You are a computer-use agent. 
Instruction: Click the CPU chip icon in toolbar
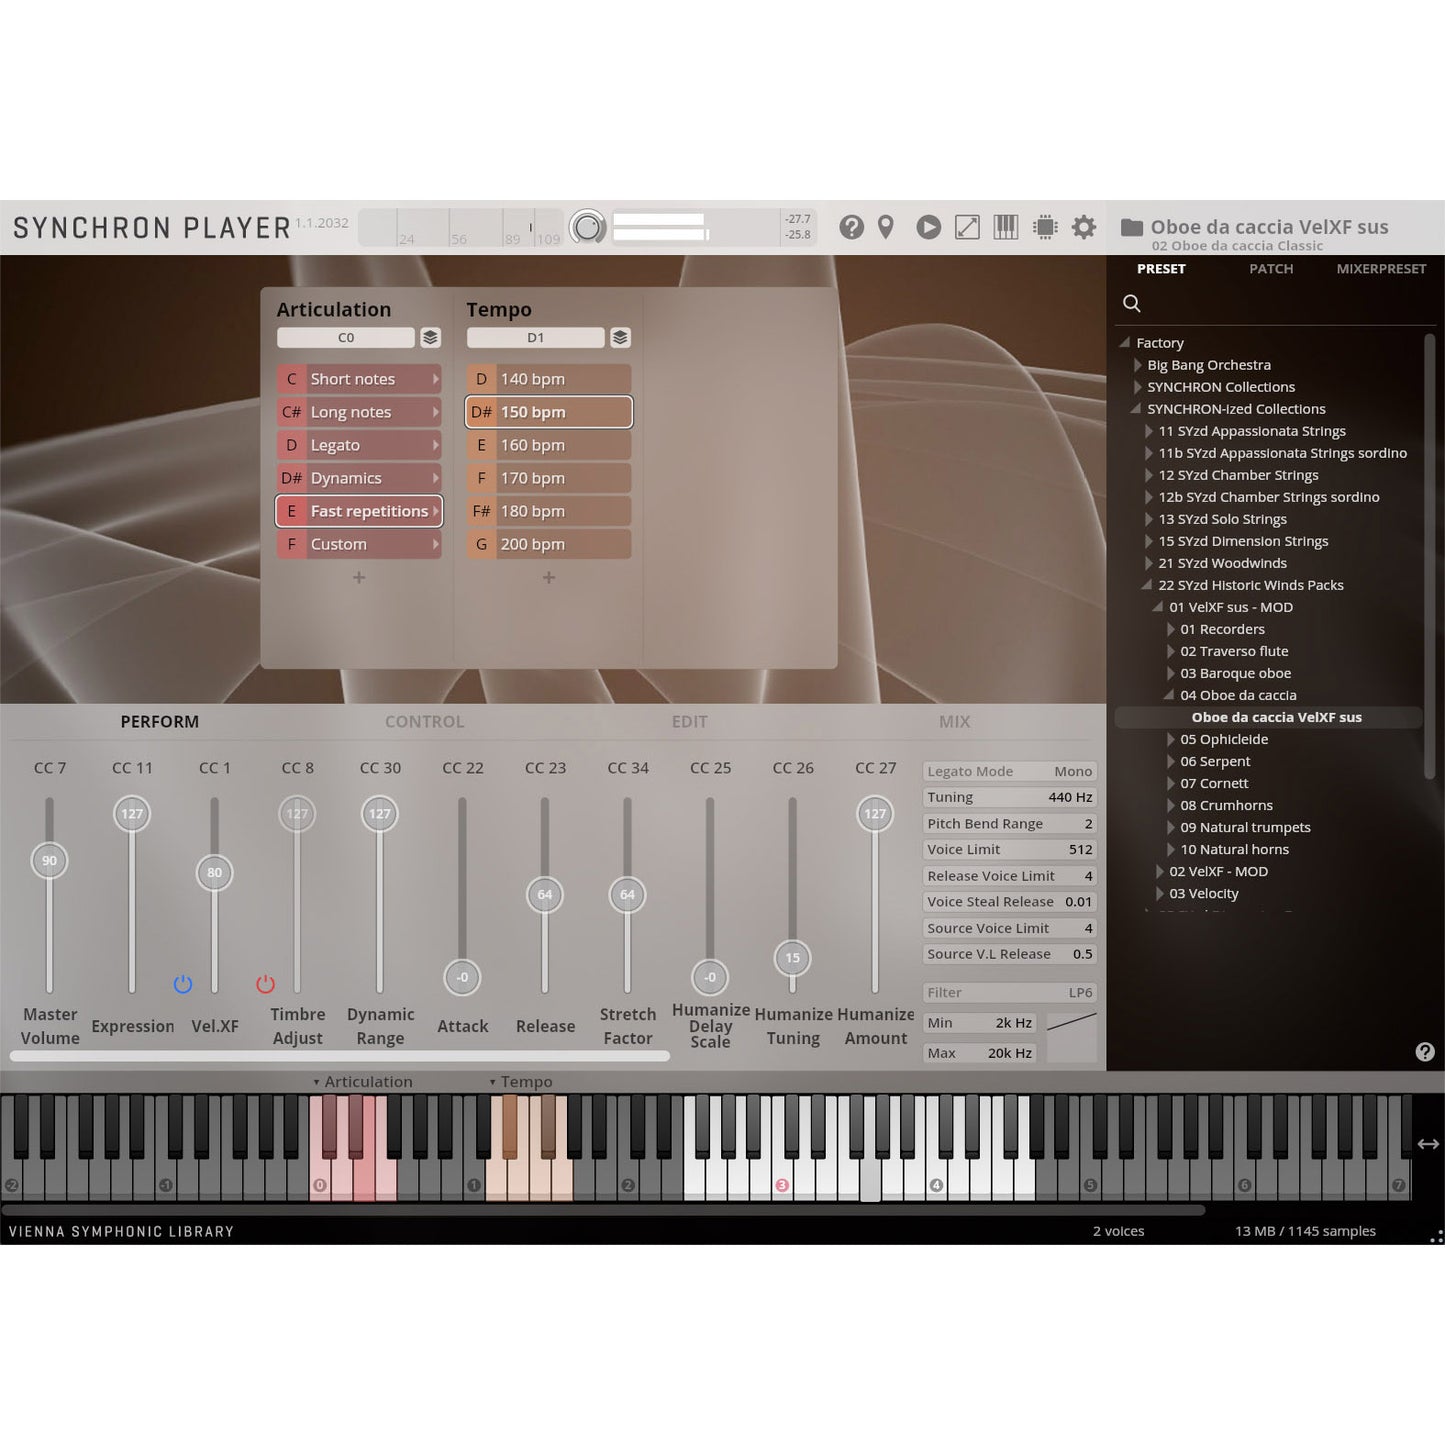[x=1045, y=228]
